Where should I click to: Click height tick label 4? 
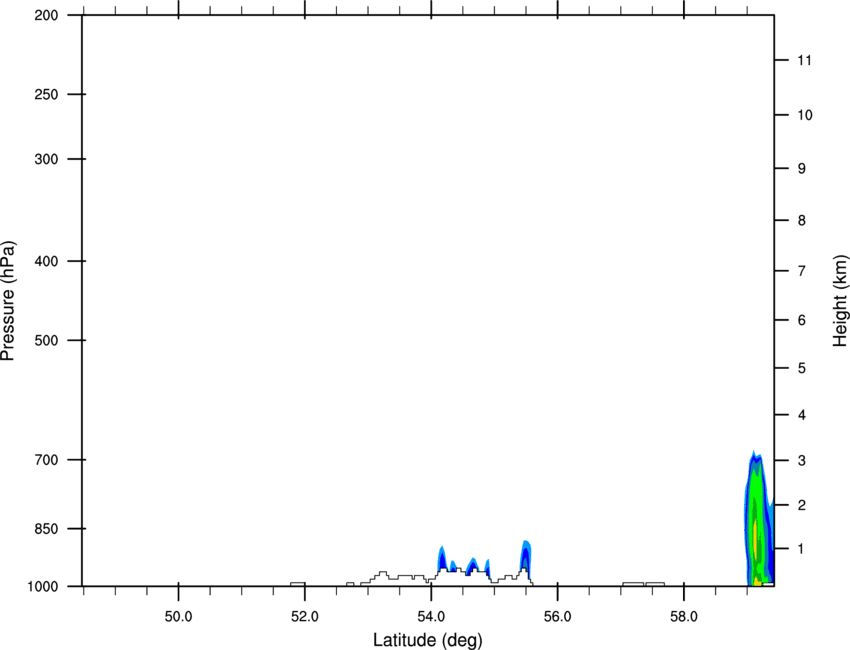point(801,415)
